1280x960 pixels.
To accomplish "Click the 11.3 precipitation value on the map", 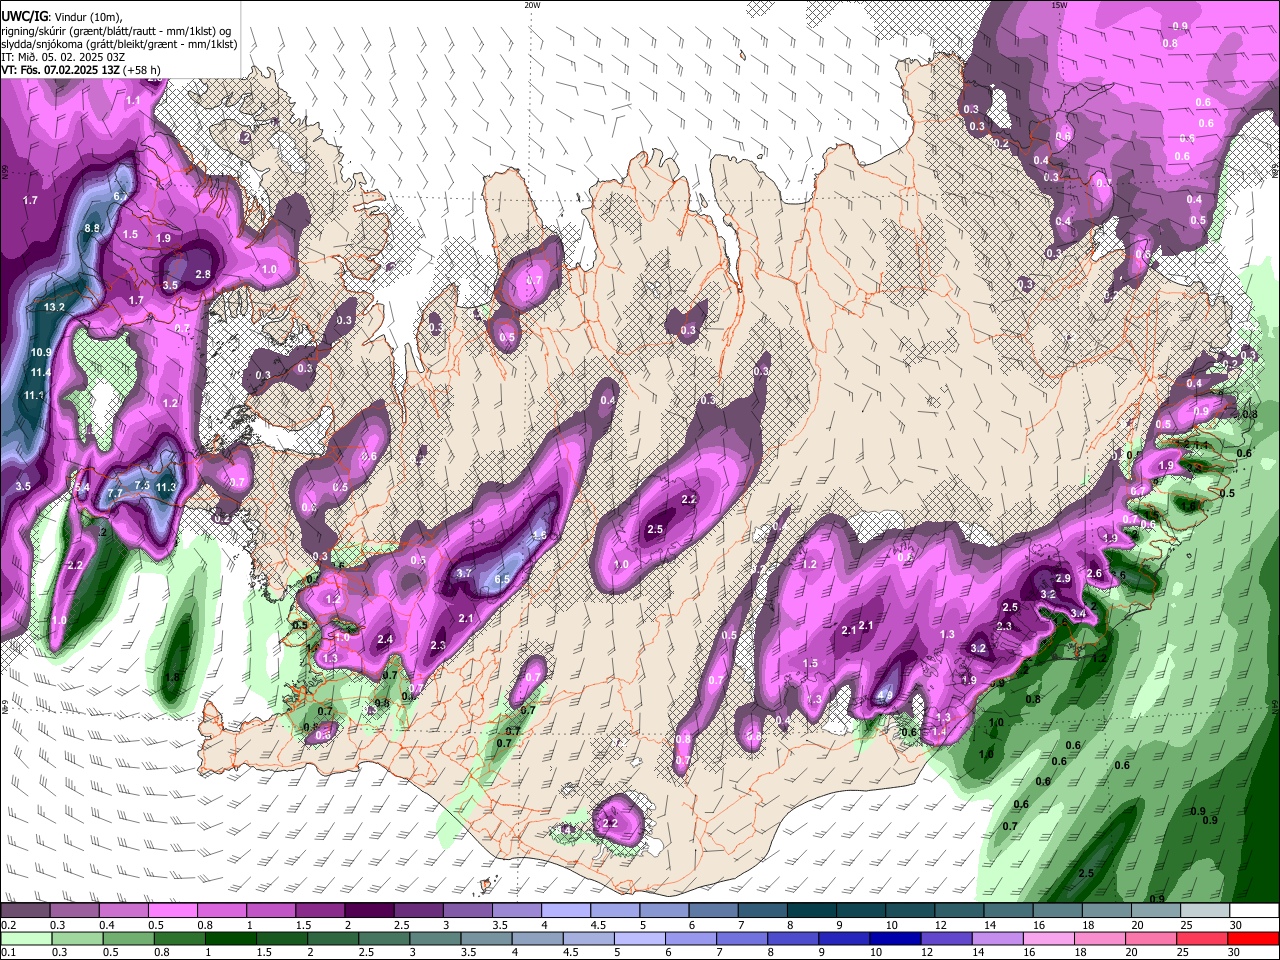I will pos(166,487).
